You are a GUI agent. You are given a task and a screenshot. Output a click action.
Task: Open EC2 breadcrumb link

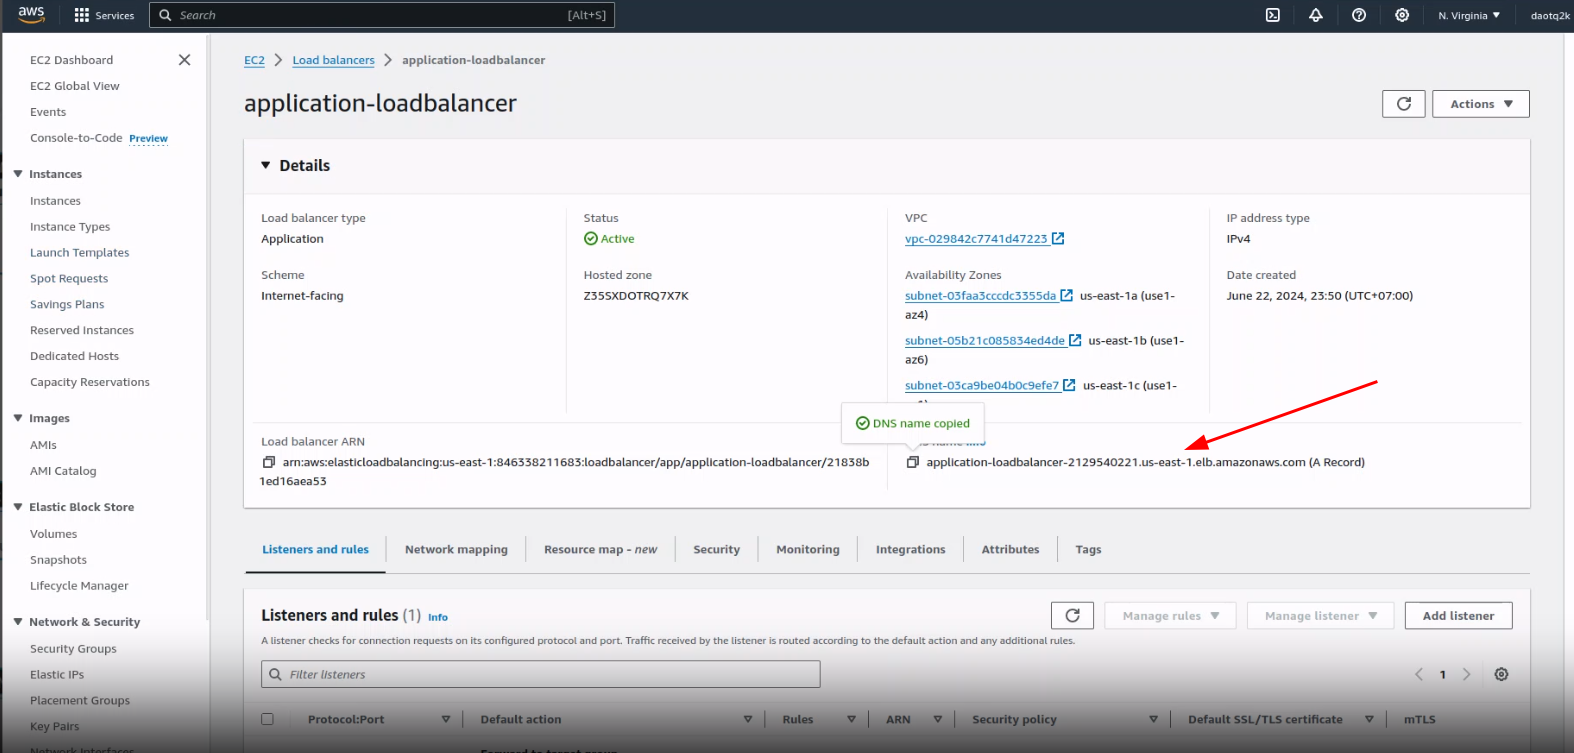(x=254, y=60)
